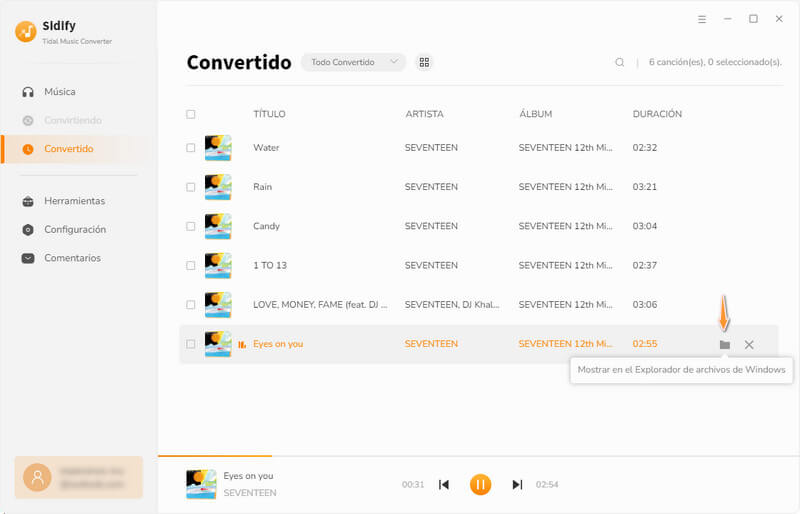Select the LOVE, MONEY, FAME title

[320, 305]
